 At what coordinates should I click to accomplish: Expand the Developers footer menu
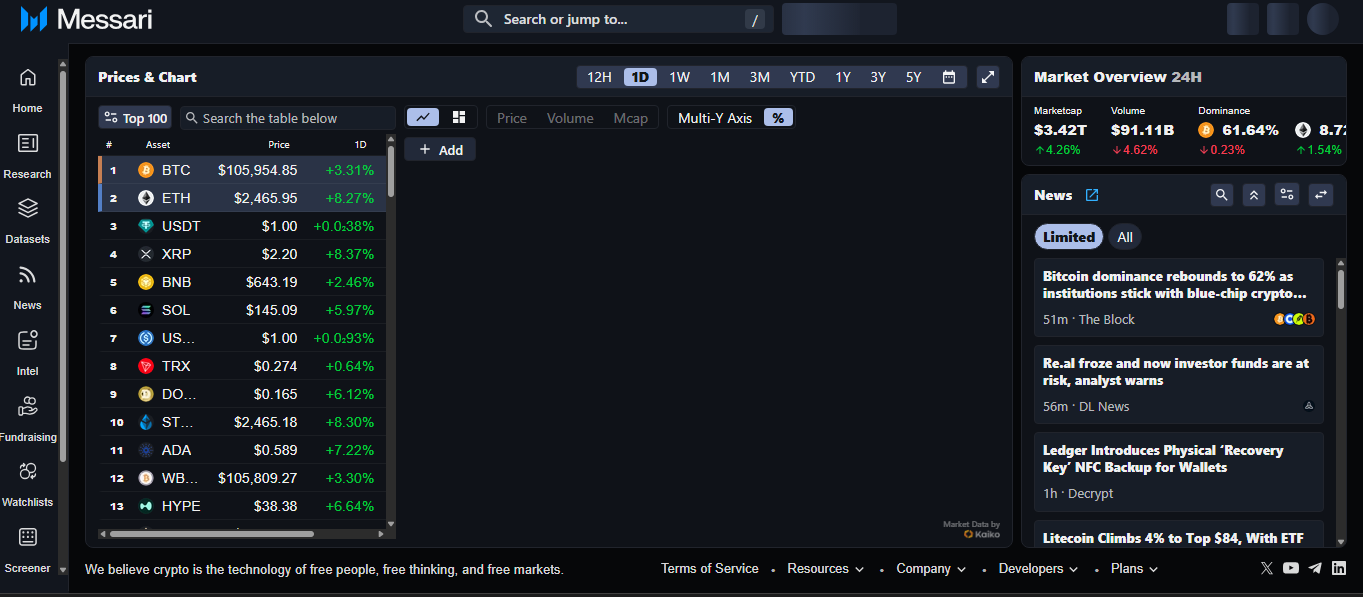click(x=1038, y=568)
